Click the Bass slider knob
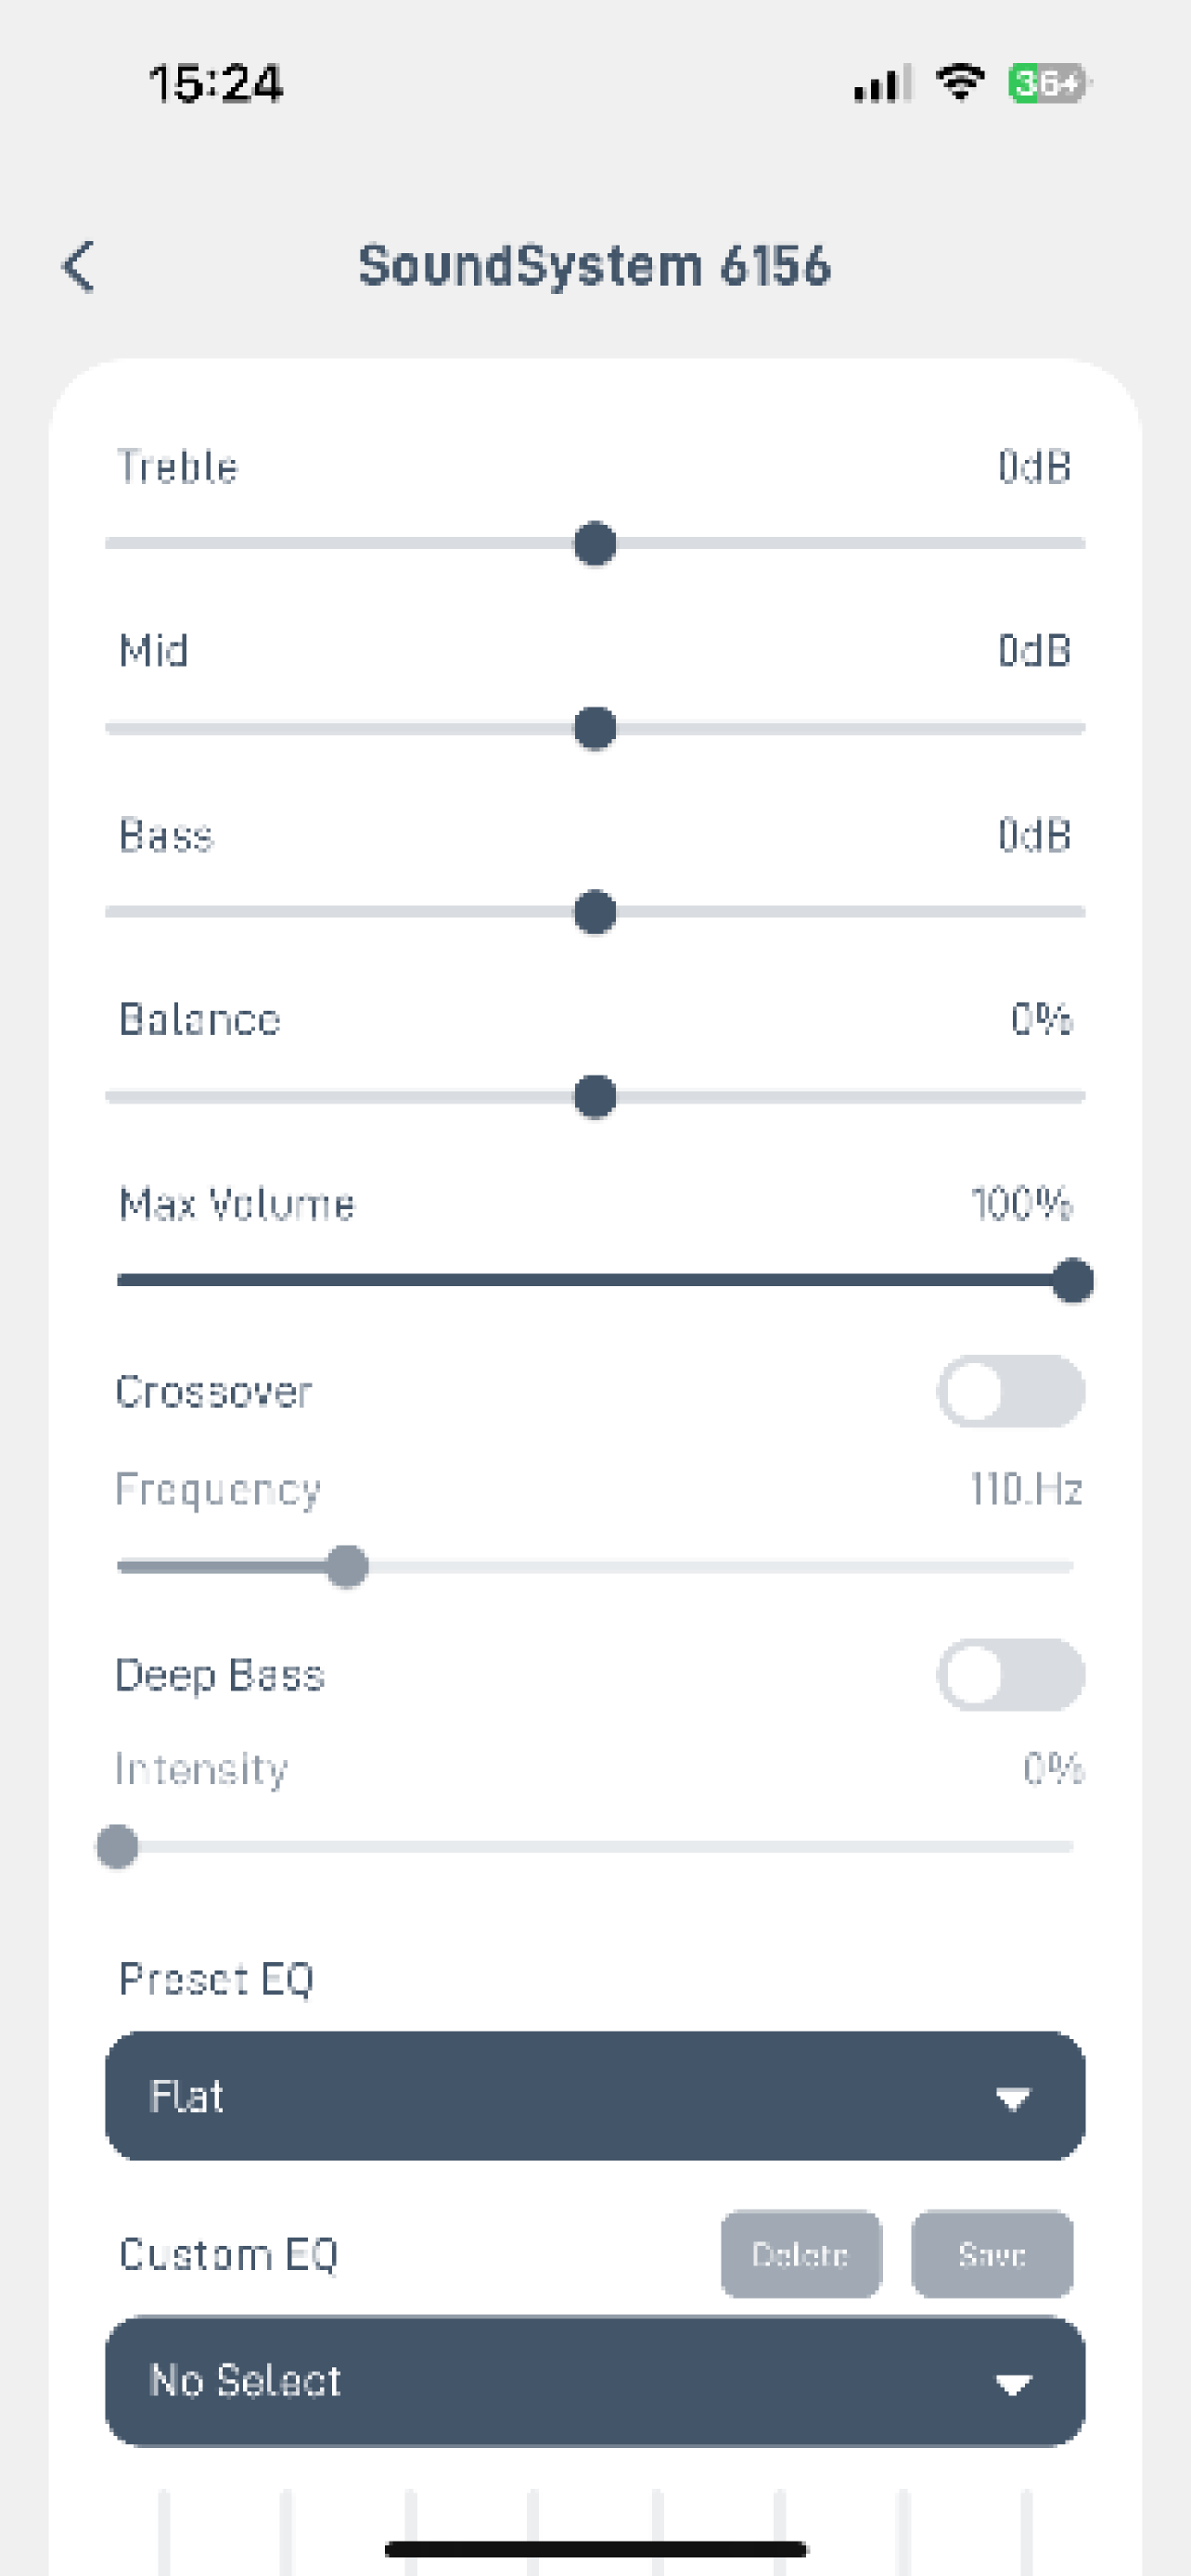The width and height of the screenshot is (1191, 2576). [595, 912]
